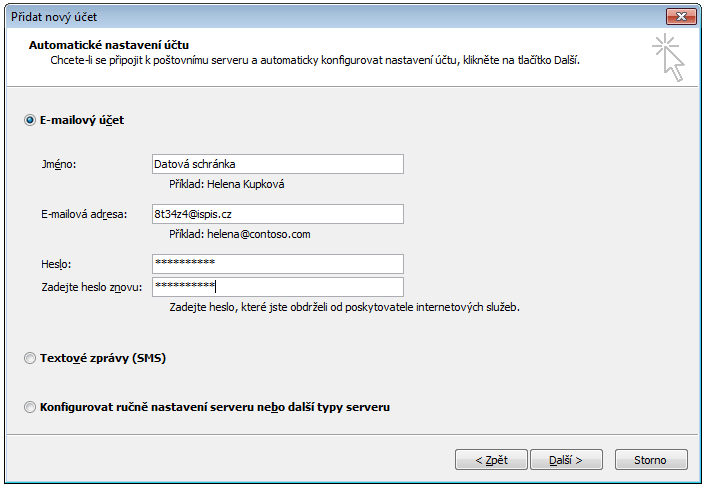Choose the Textové zprávy (SMS) option
Screen dimensions: 706x488
tap(29, 357)
